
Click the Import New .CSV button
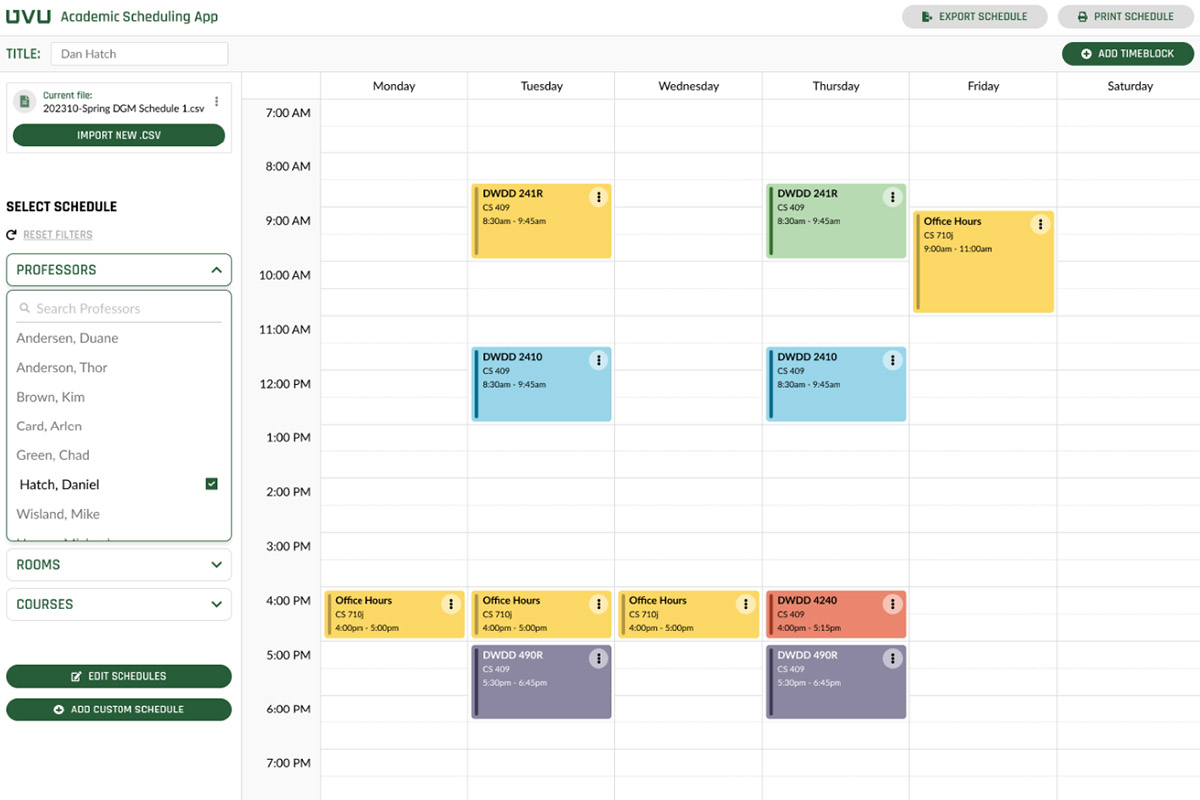[119, 135]
